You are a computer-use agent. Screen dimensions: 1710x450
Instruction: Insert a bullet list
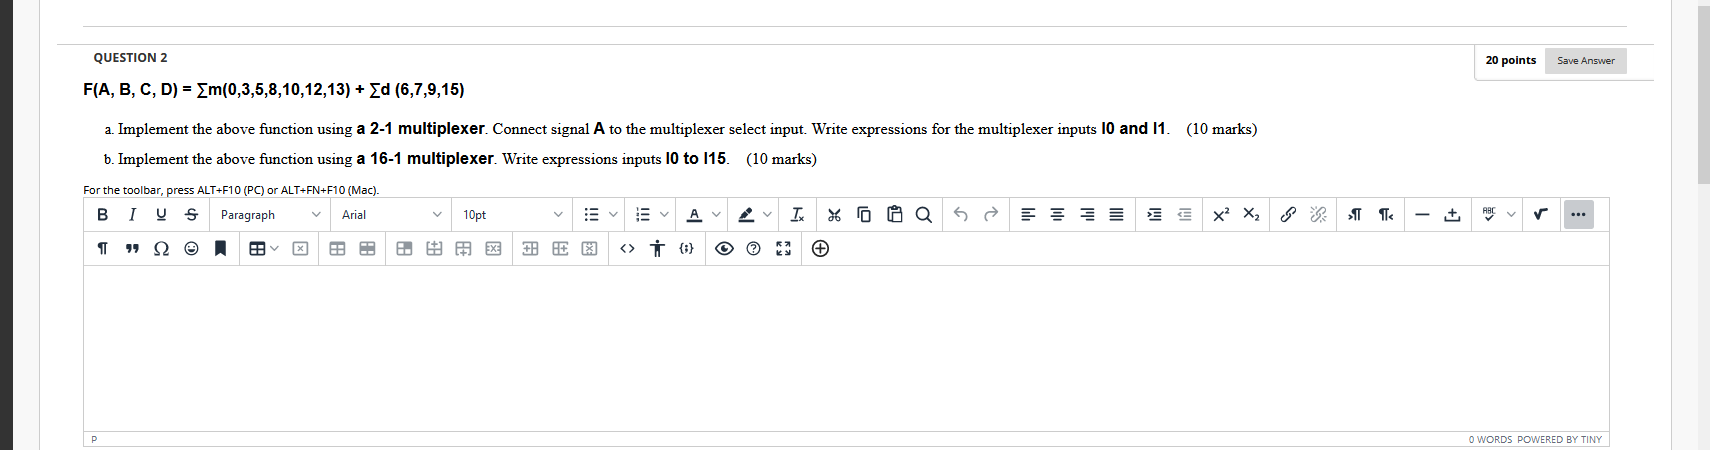tap(591, 214)
